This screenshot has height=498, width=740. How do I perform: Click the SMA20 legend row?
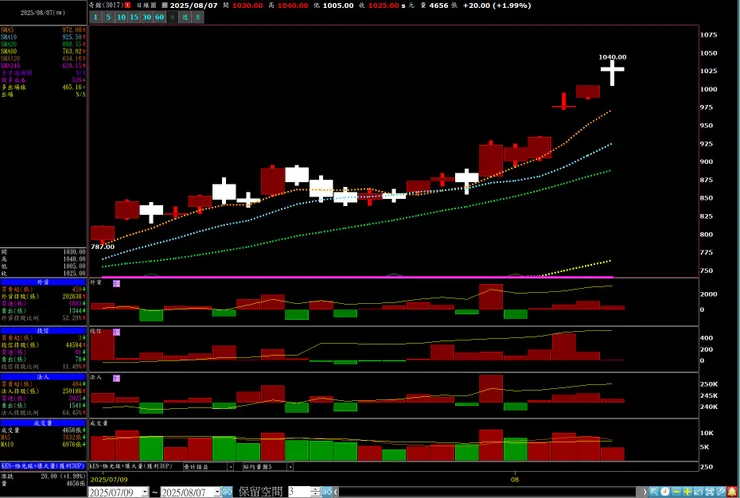pyautogui.click(x=43, y=44)
